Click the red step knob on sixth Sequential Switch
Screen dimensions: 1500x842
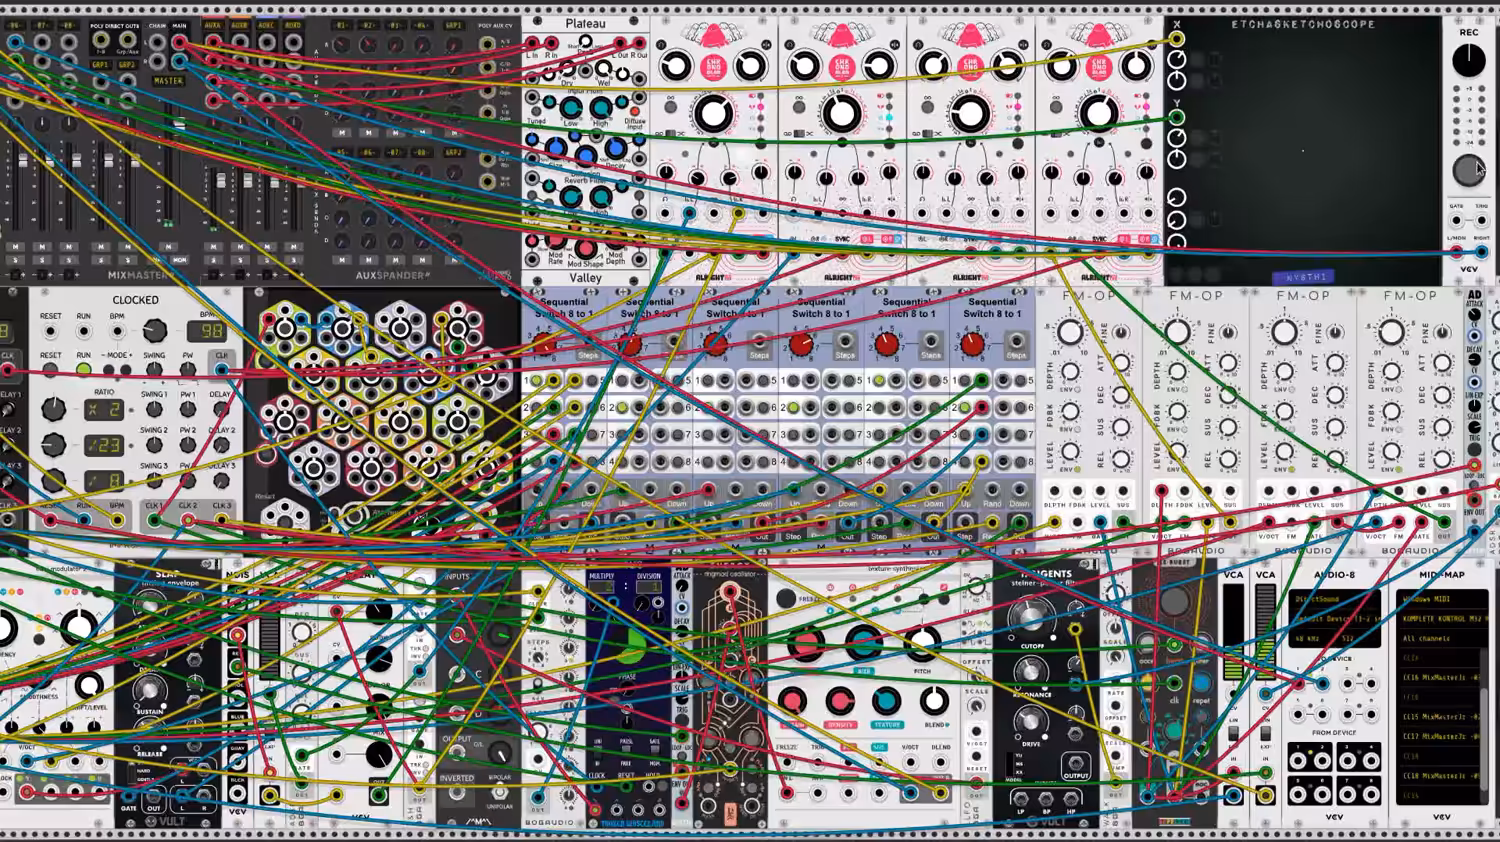[972, 345]
